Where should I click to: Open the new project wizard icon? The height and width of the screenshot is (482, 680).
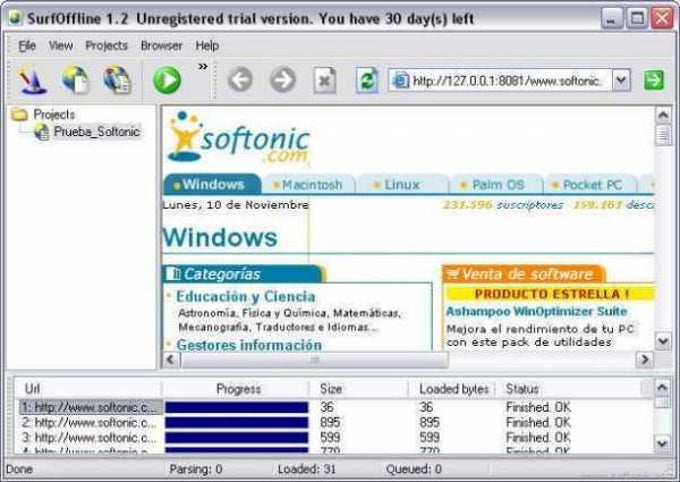(x=33, y=81)
